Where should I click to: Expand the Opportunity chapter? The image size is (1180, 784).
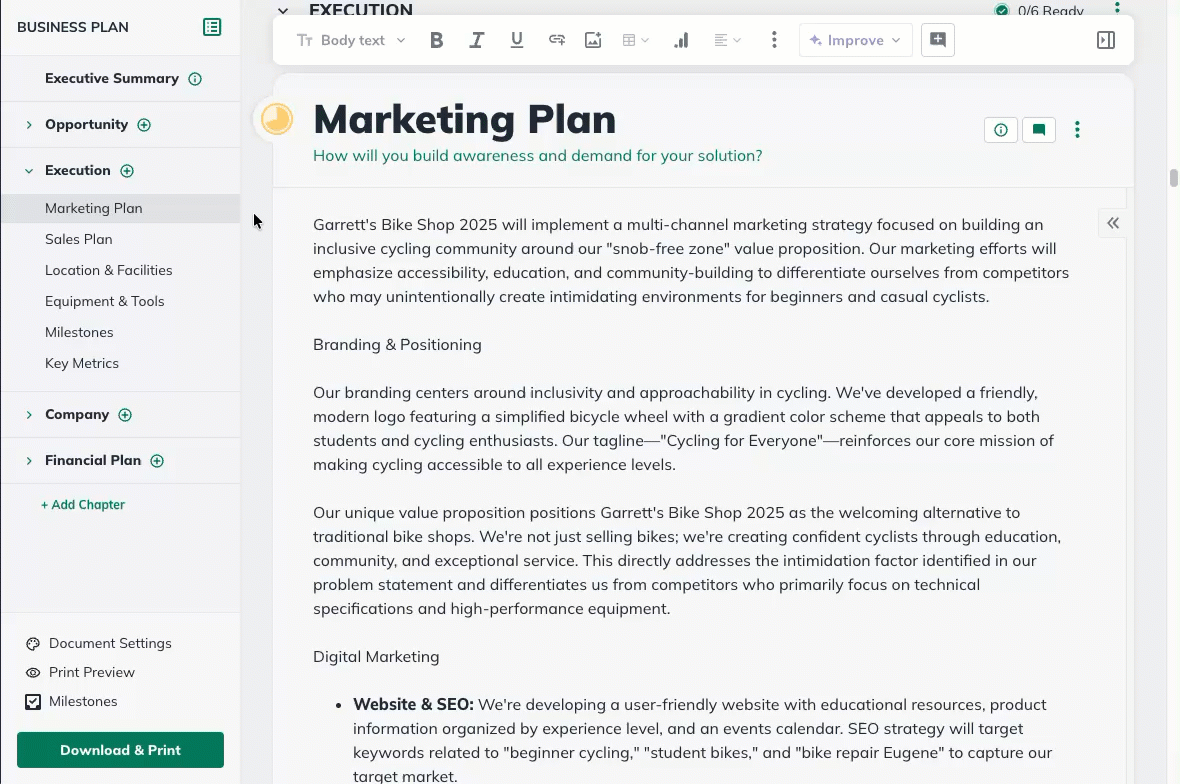[x=28, y=124]
